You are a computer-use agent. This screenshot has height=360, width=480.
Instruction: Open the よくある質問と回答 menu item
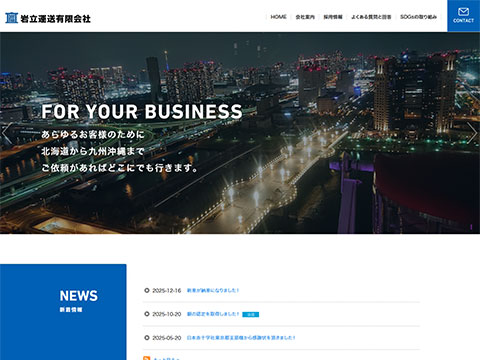tap(371, 17)
